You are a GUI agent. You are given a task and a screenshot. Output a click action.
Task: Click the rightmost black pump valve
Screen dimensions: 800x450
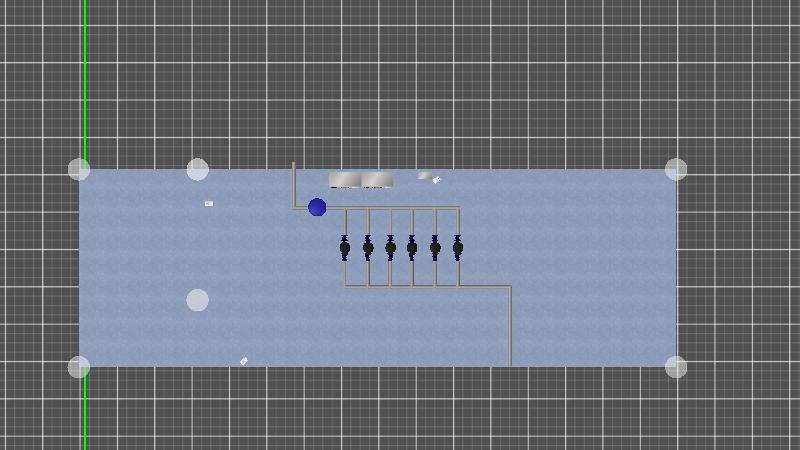(458, 247)
